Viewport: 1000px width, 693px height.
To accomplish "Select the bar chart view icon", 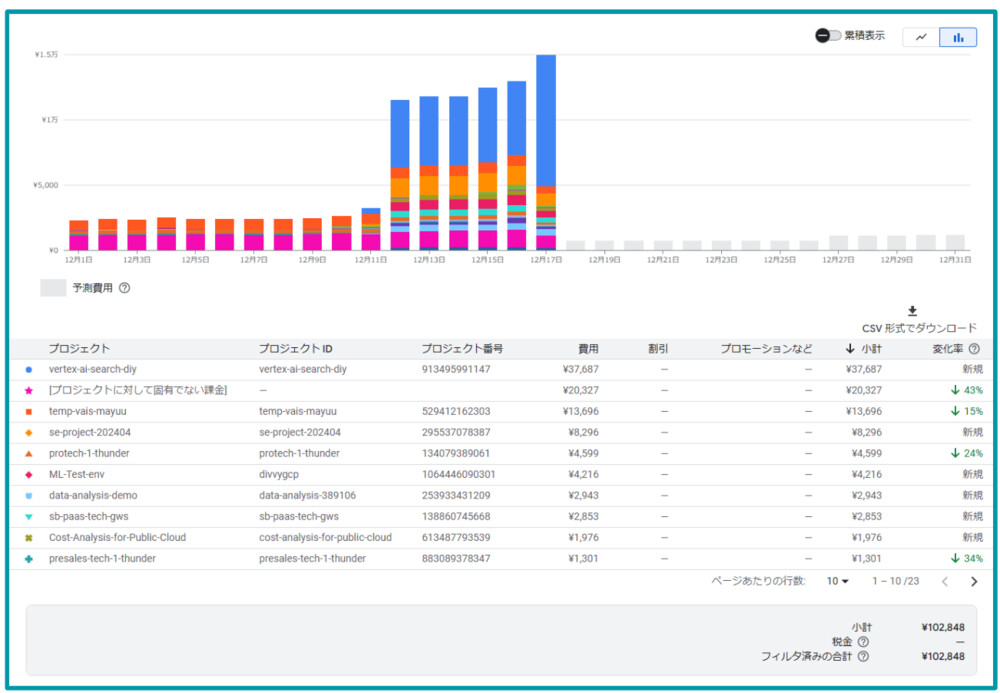I will 958,37.
